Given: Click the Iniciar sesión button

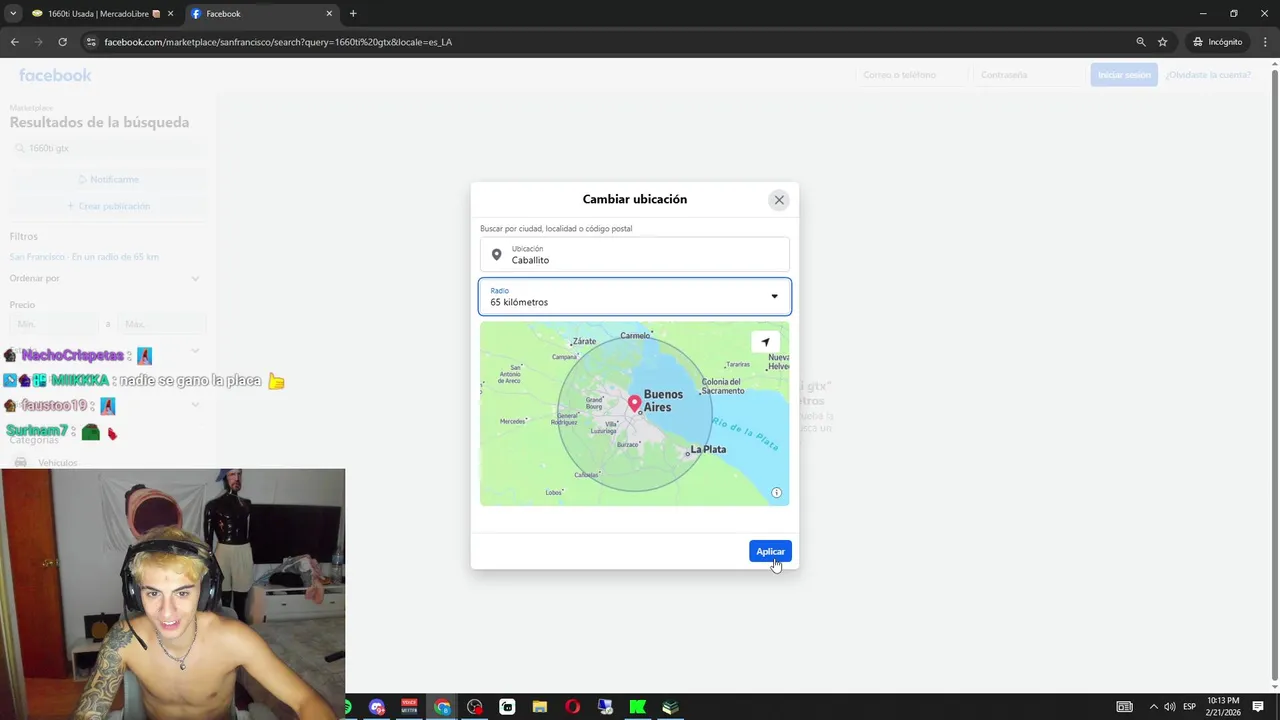Looking at the screenshot, I should click(1124, 75).
